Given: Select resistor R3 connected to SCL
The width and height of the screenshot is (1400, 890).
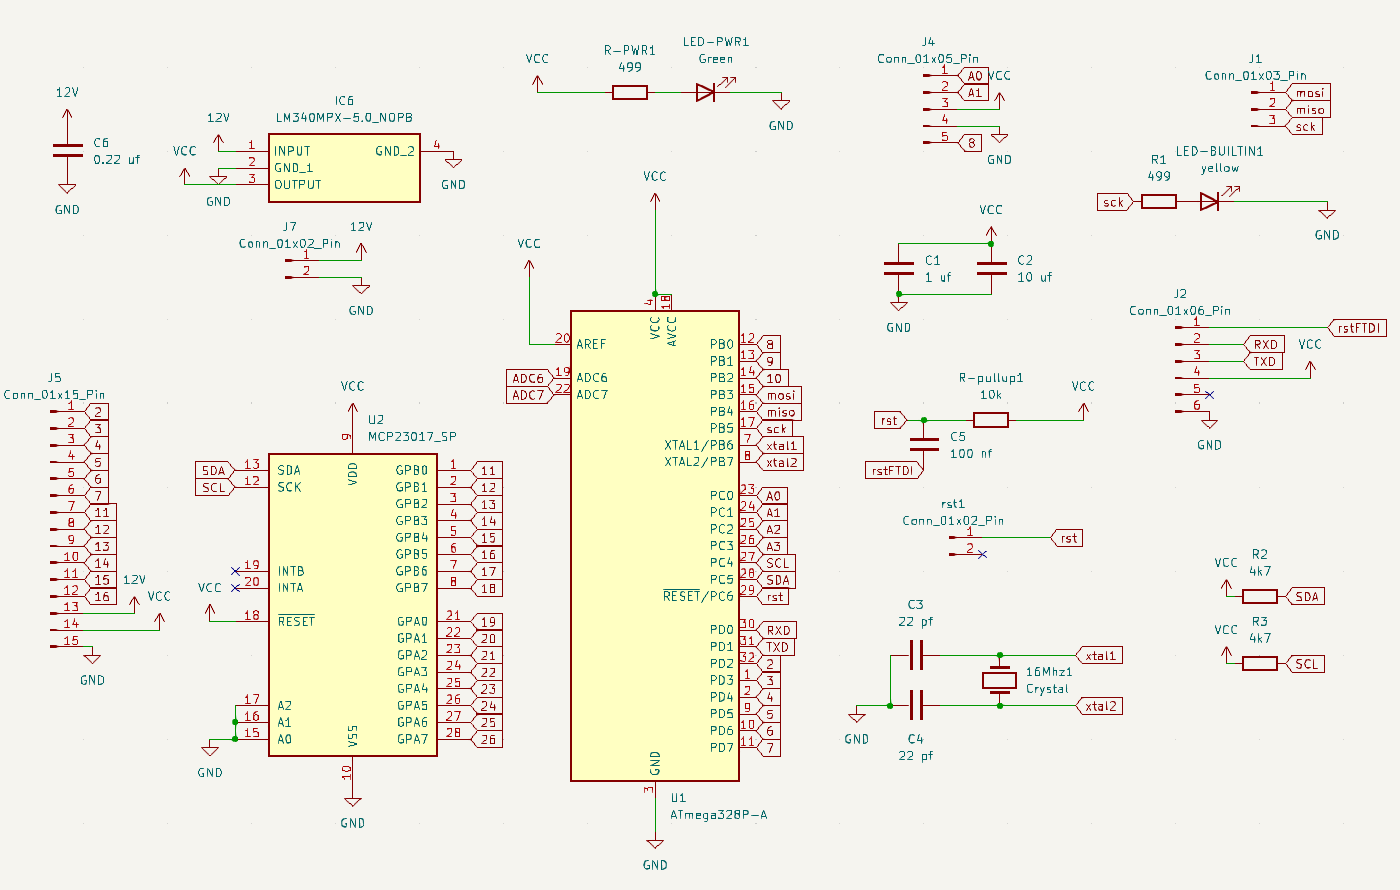Looking at the screenshot, I should point(1259,663).
